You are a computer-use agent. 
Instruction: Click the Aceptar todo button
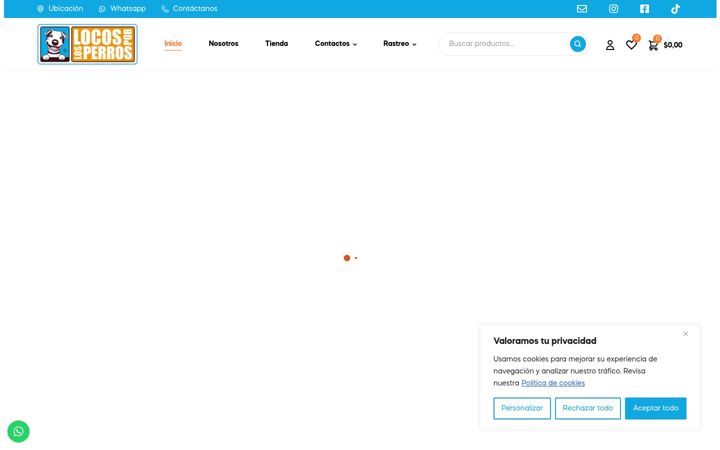655,408
